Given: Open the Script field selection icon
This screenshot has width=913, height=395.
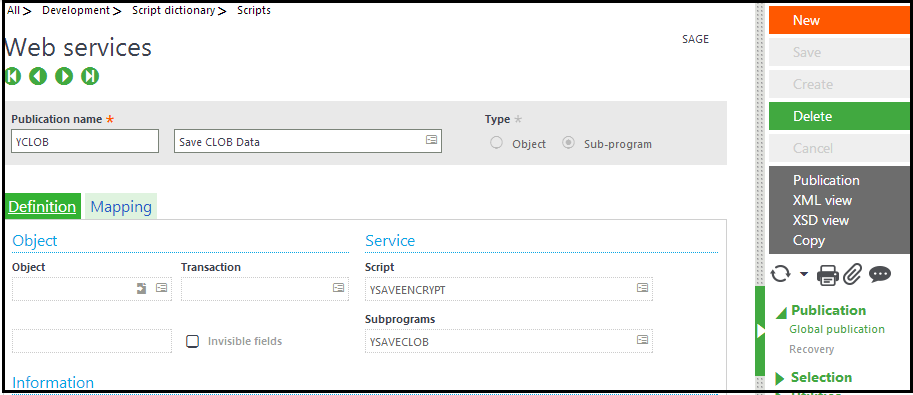Looking at the screenshot, I should coord(642,288).
